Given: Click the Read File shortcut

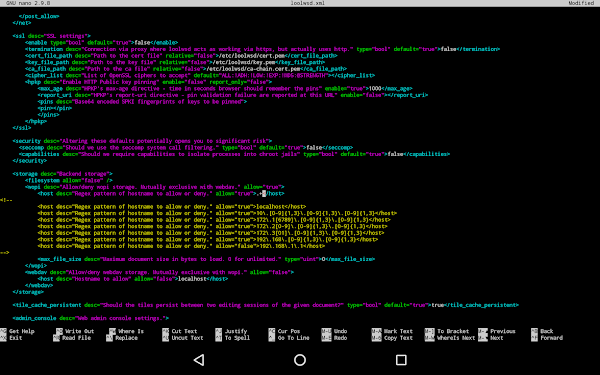Looking at the screenshot, I should (x=73, y=338).
